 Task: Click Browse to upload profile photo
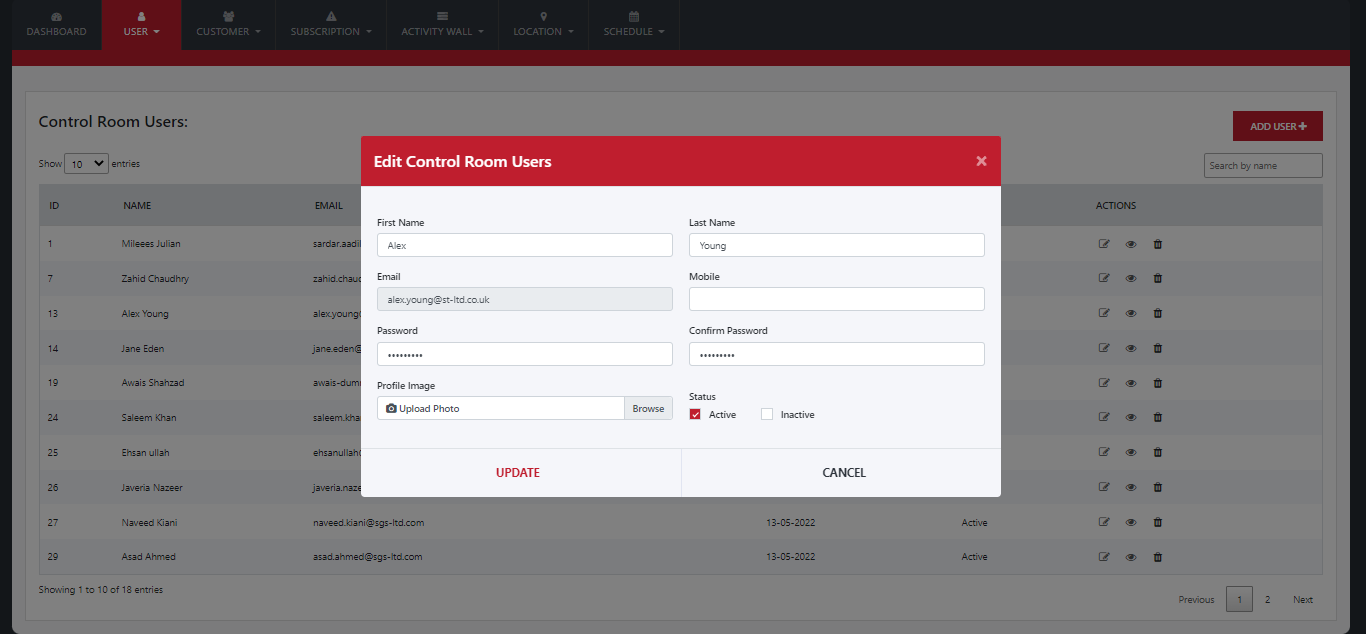(x=648, y=408)
